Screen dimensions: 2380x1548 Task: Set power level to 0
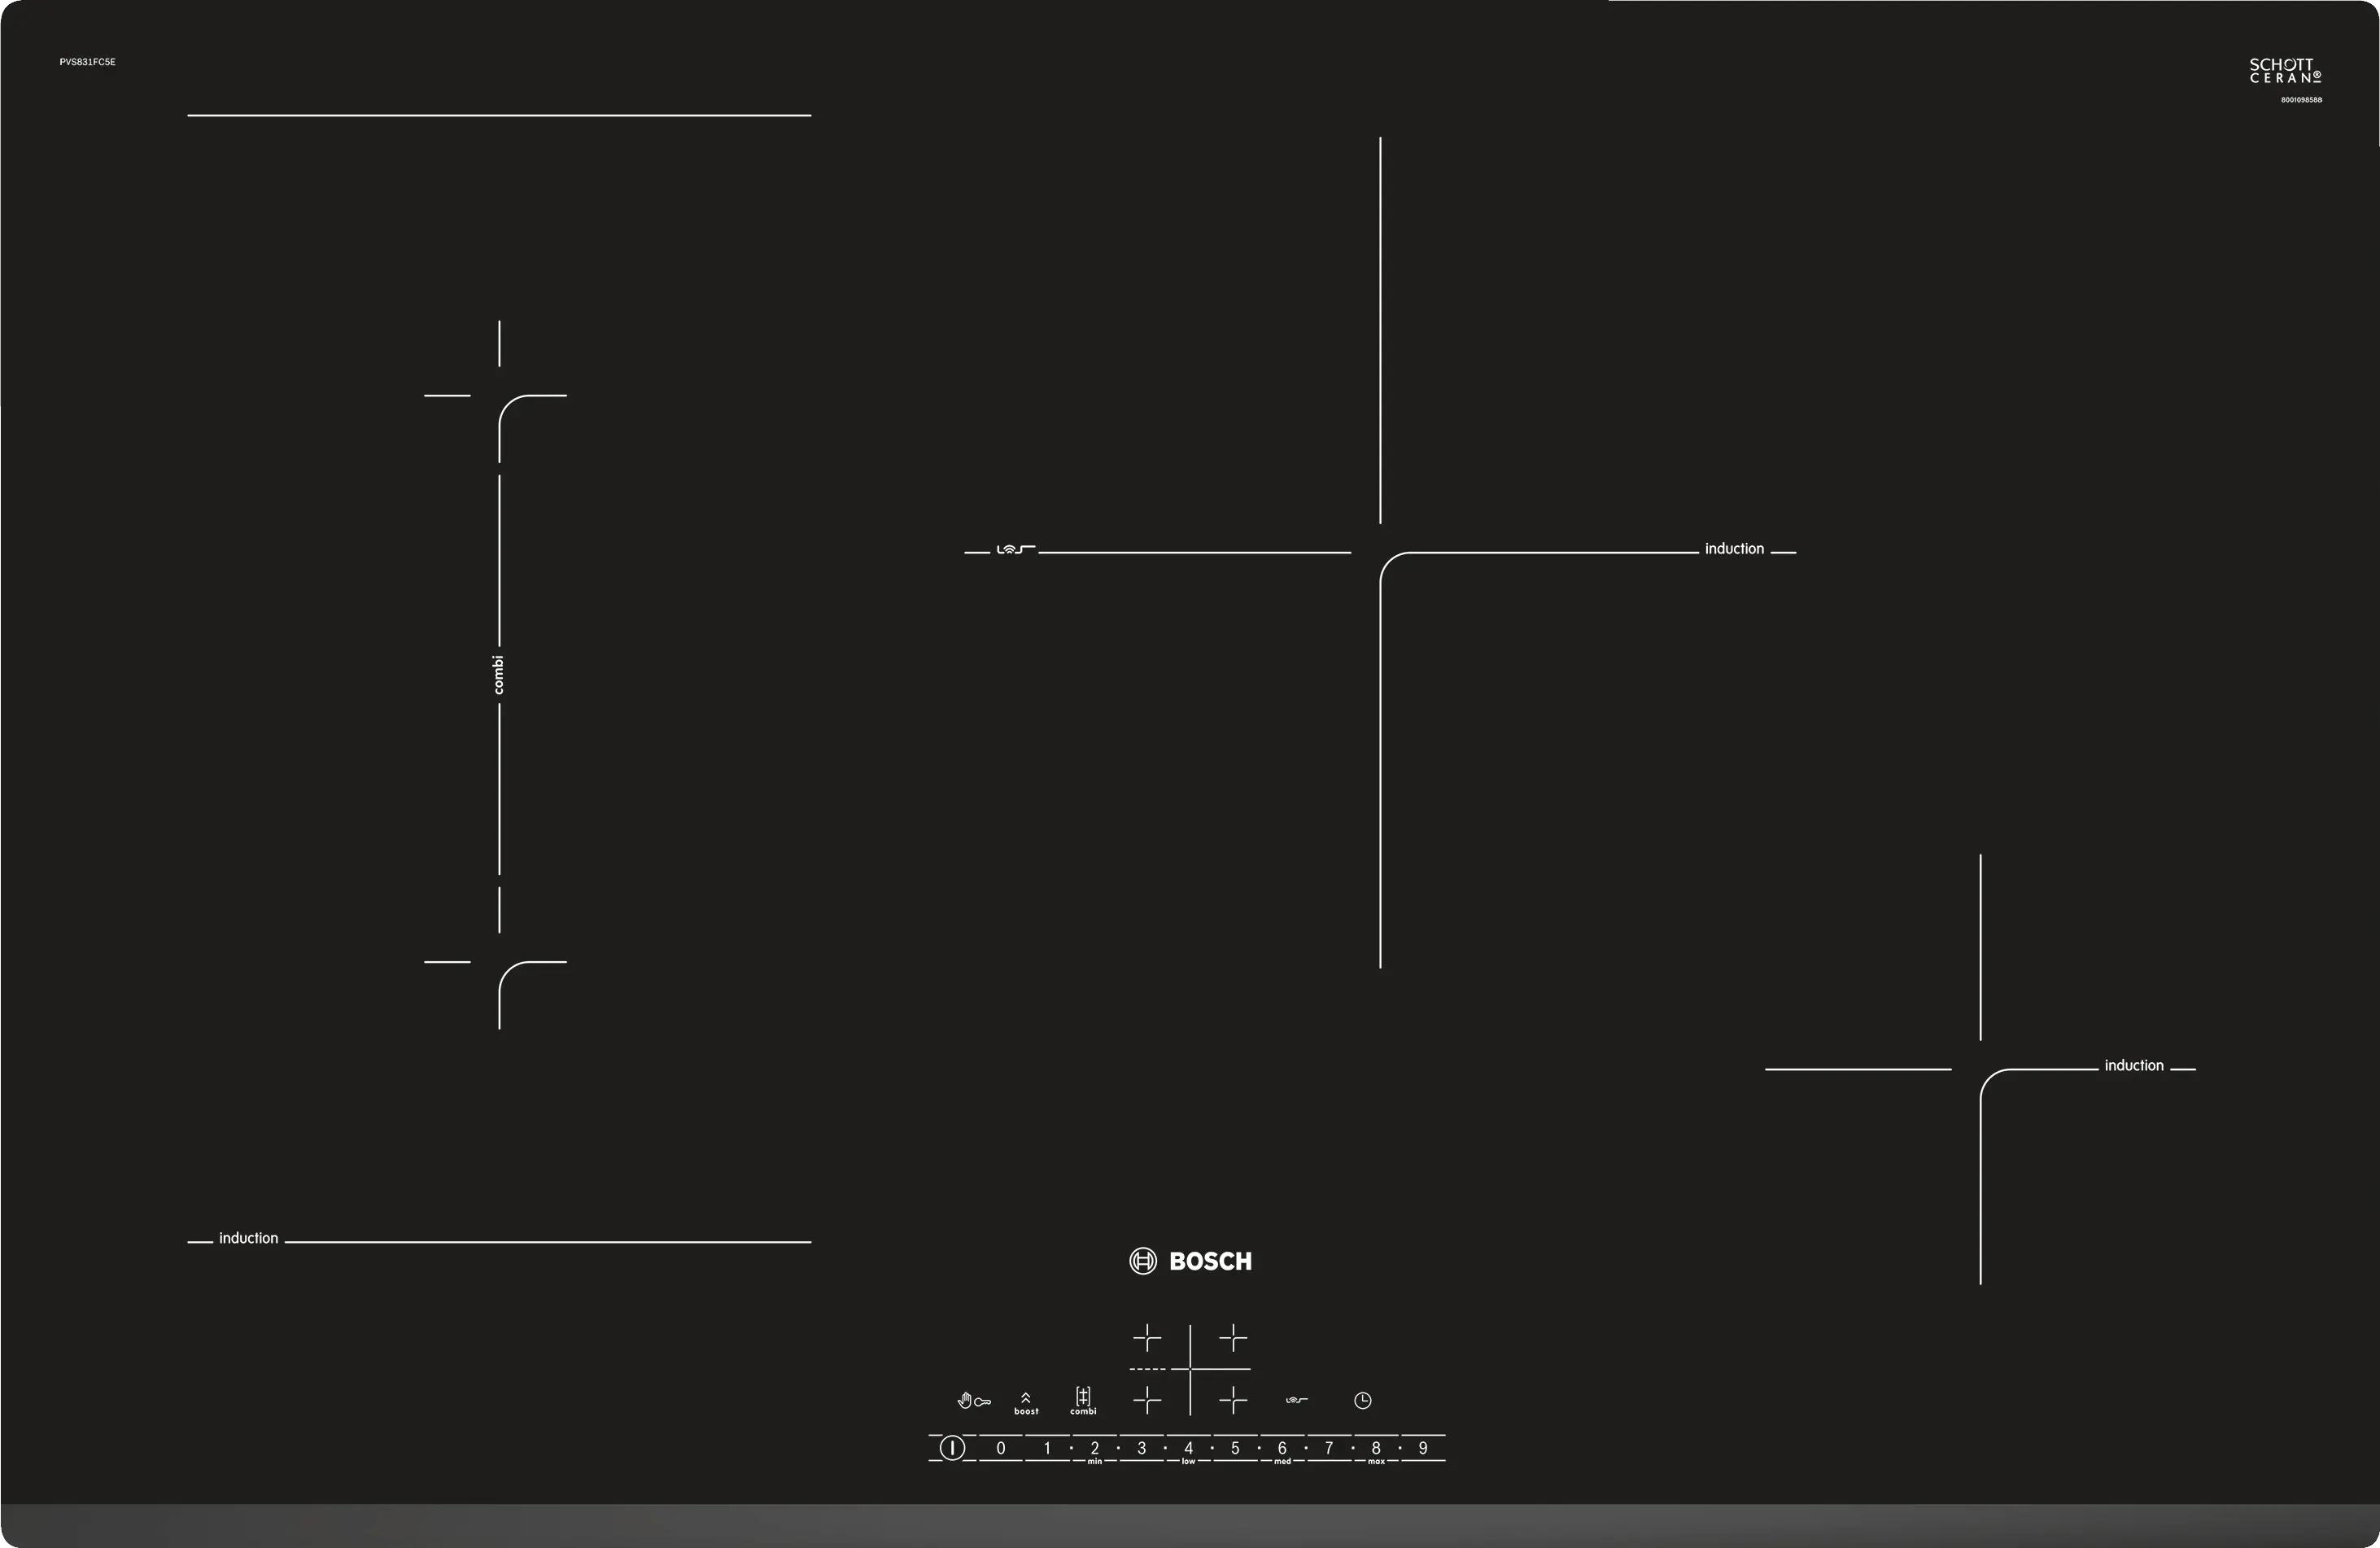coord(1000,1448)
